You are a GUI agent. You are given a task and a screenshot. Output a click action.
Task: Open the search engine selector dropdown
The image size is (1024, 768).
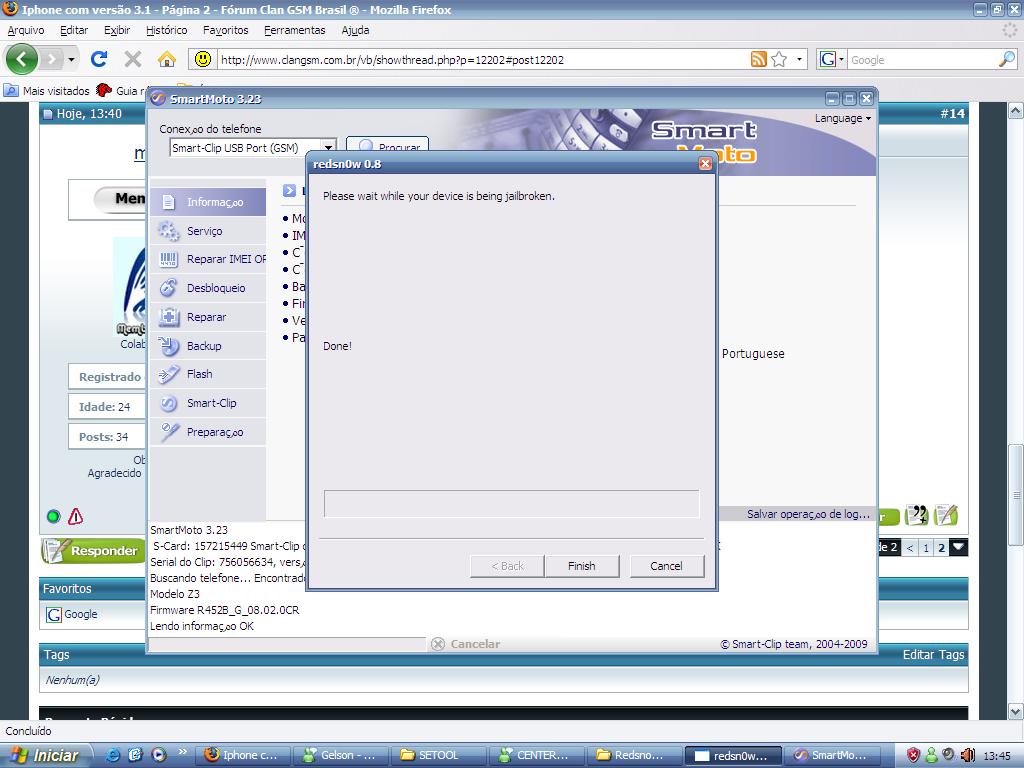coord(841,59)
